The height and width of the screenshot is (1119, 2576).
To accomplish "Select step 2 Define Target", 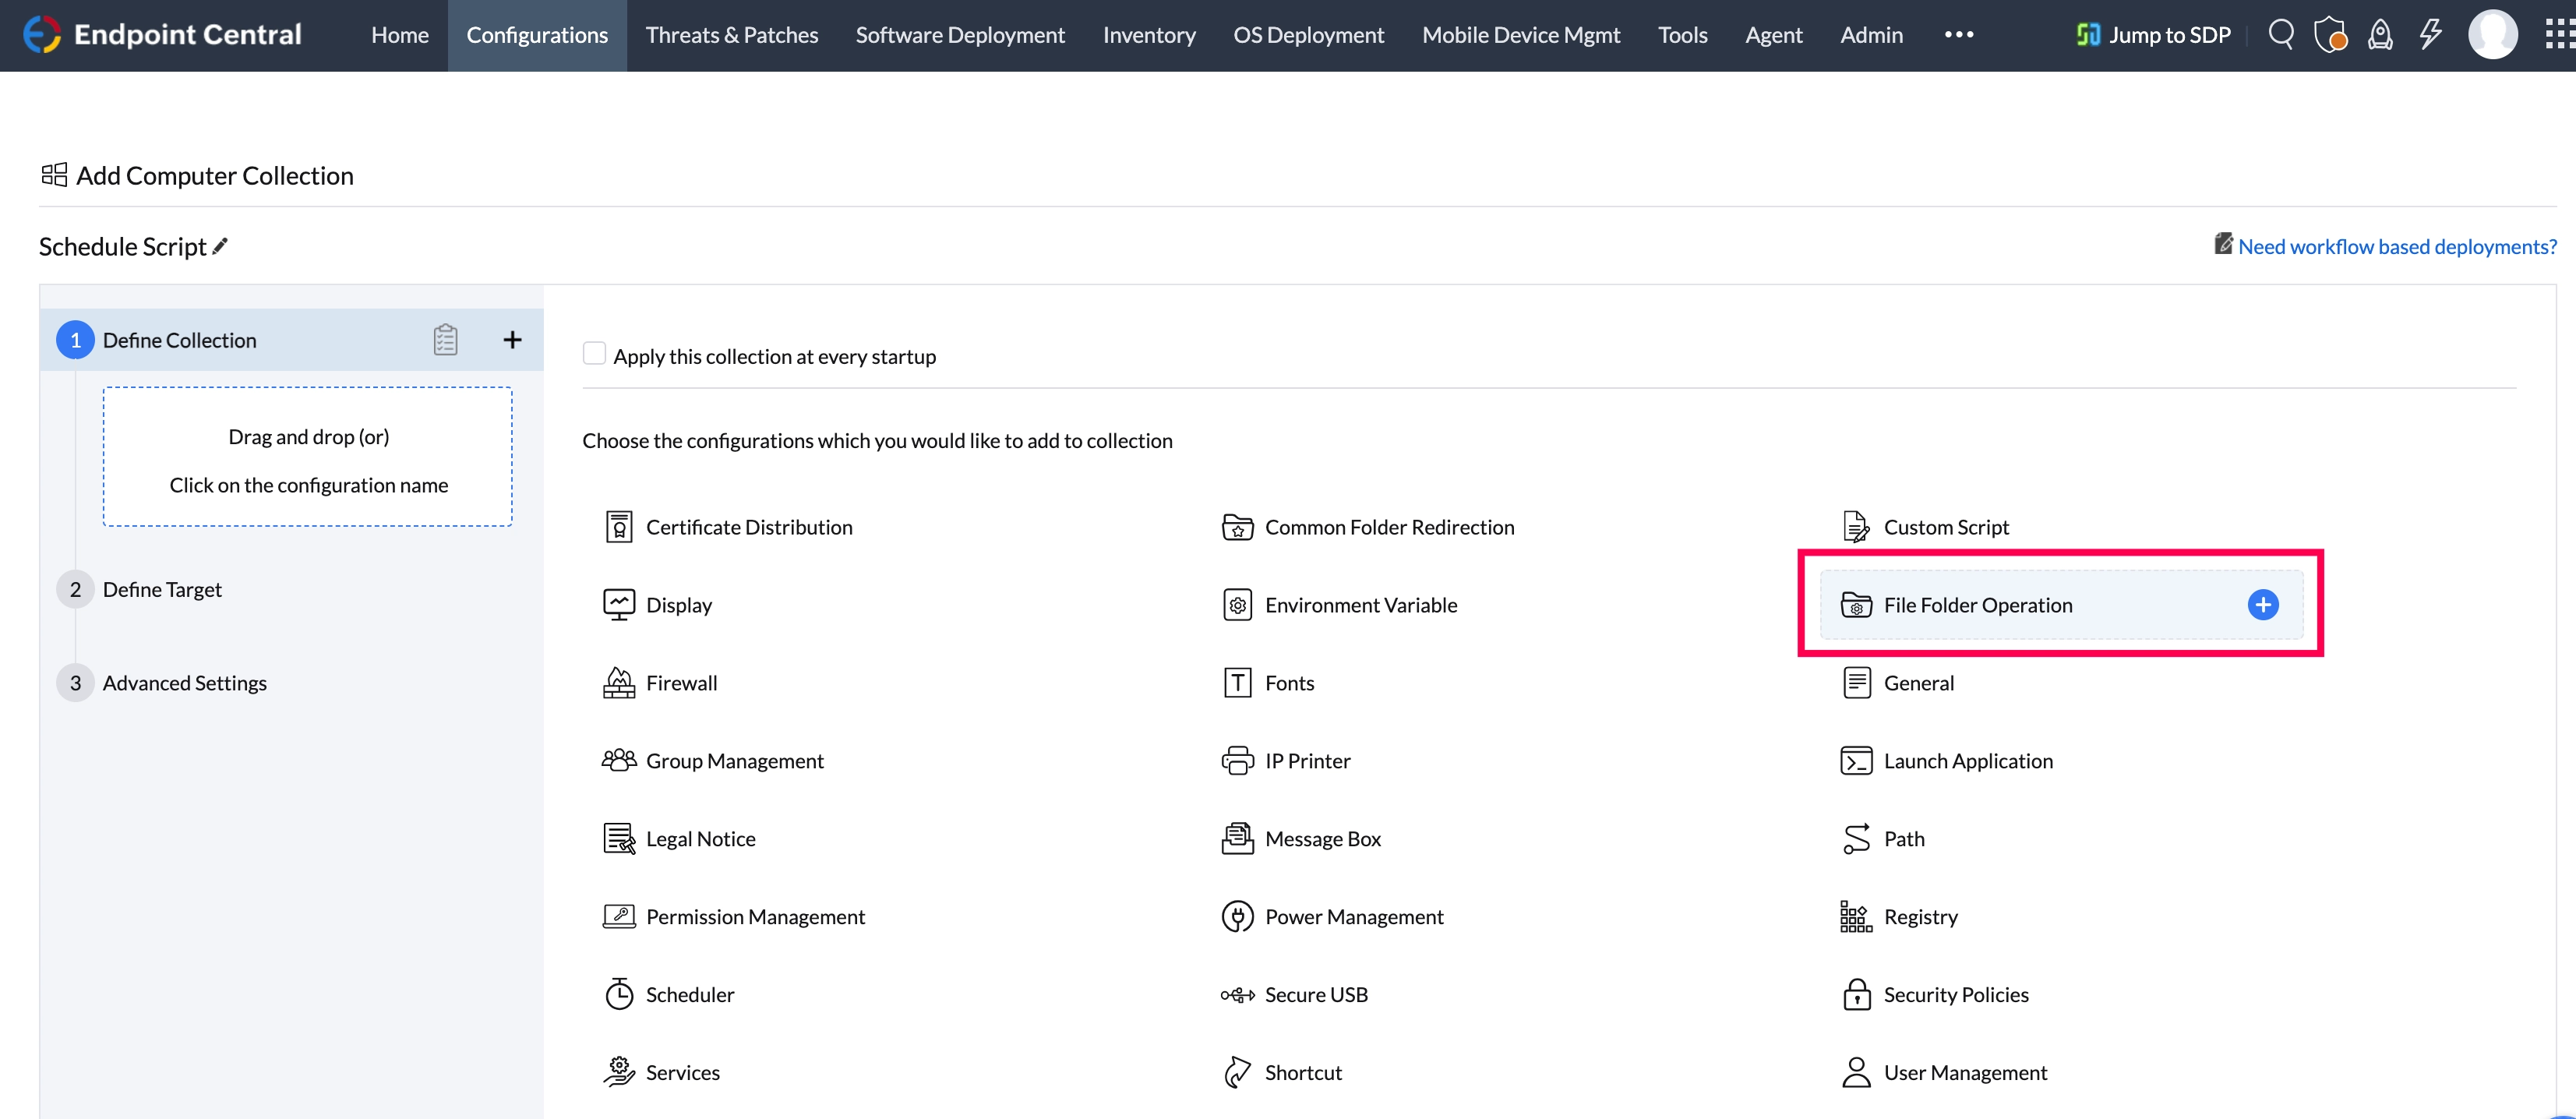I will click(x=162, y=589).
